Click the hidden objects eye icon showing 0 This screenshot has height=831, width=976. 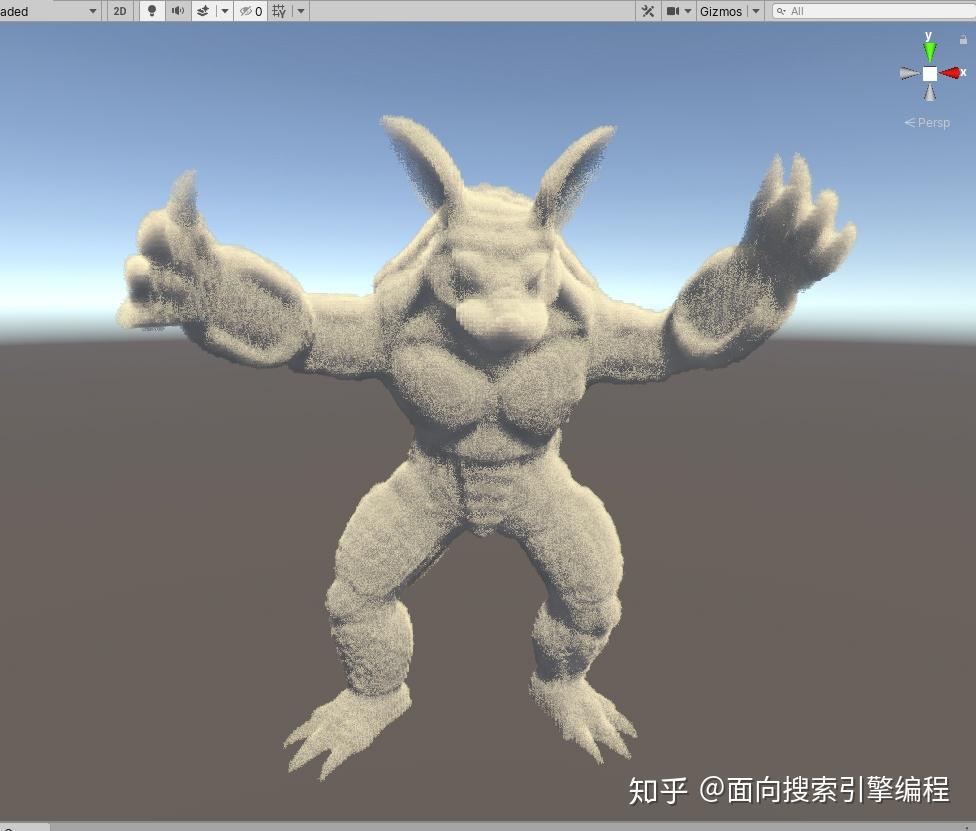pyautogui.click(x=248, y=11)
